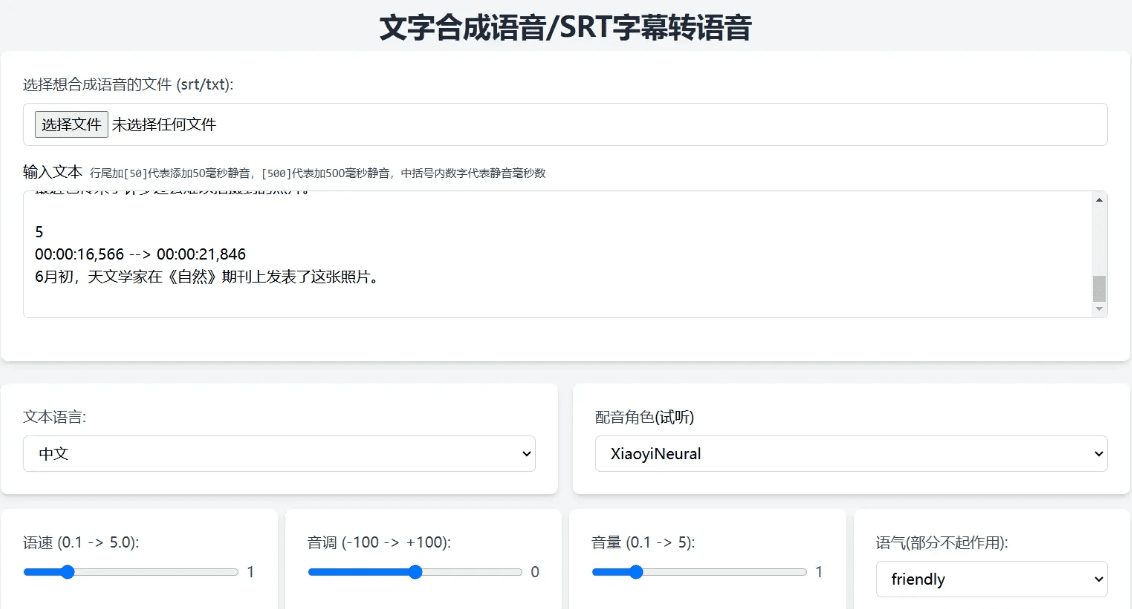Click the 选择文件 file chooser button
This screenshot has width=1132, height=609.
pyautogui.click(x=71, y=124)
